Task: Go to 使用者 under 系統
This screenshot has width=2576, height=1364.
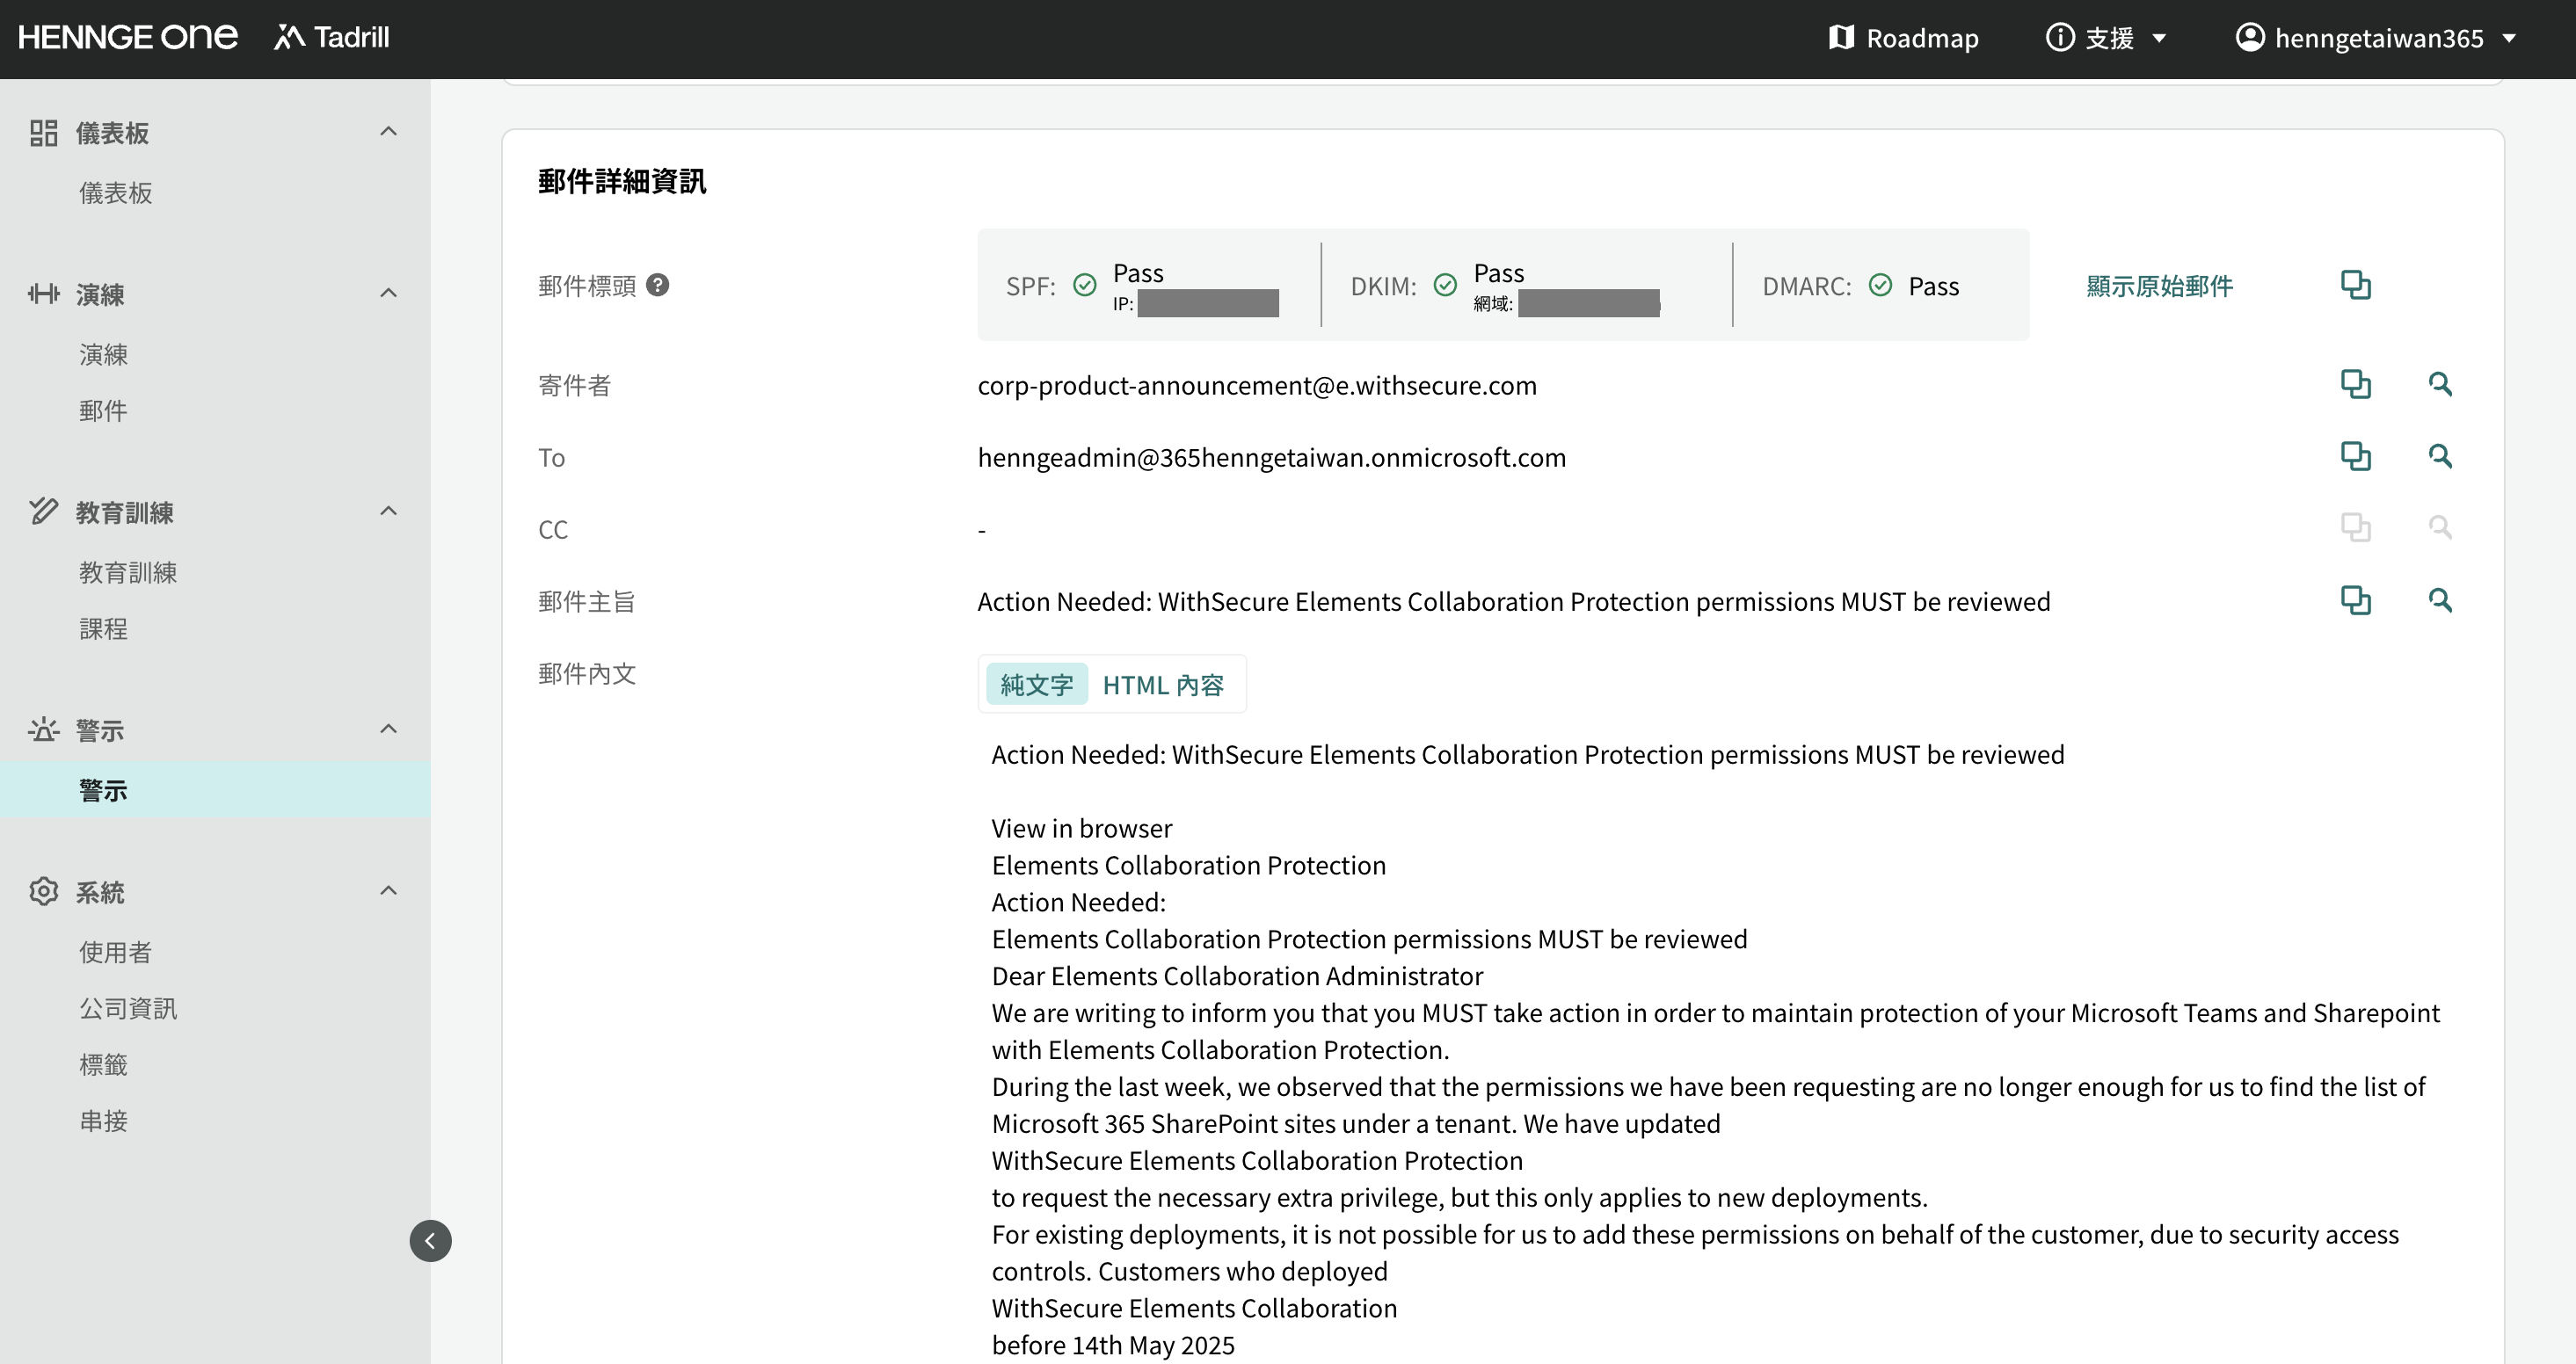Action: click(x=115, y=952)
